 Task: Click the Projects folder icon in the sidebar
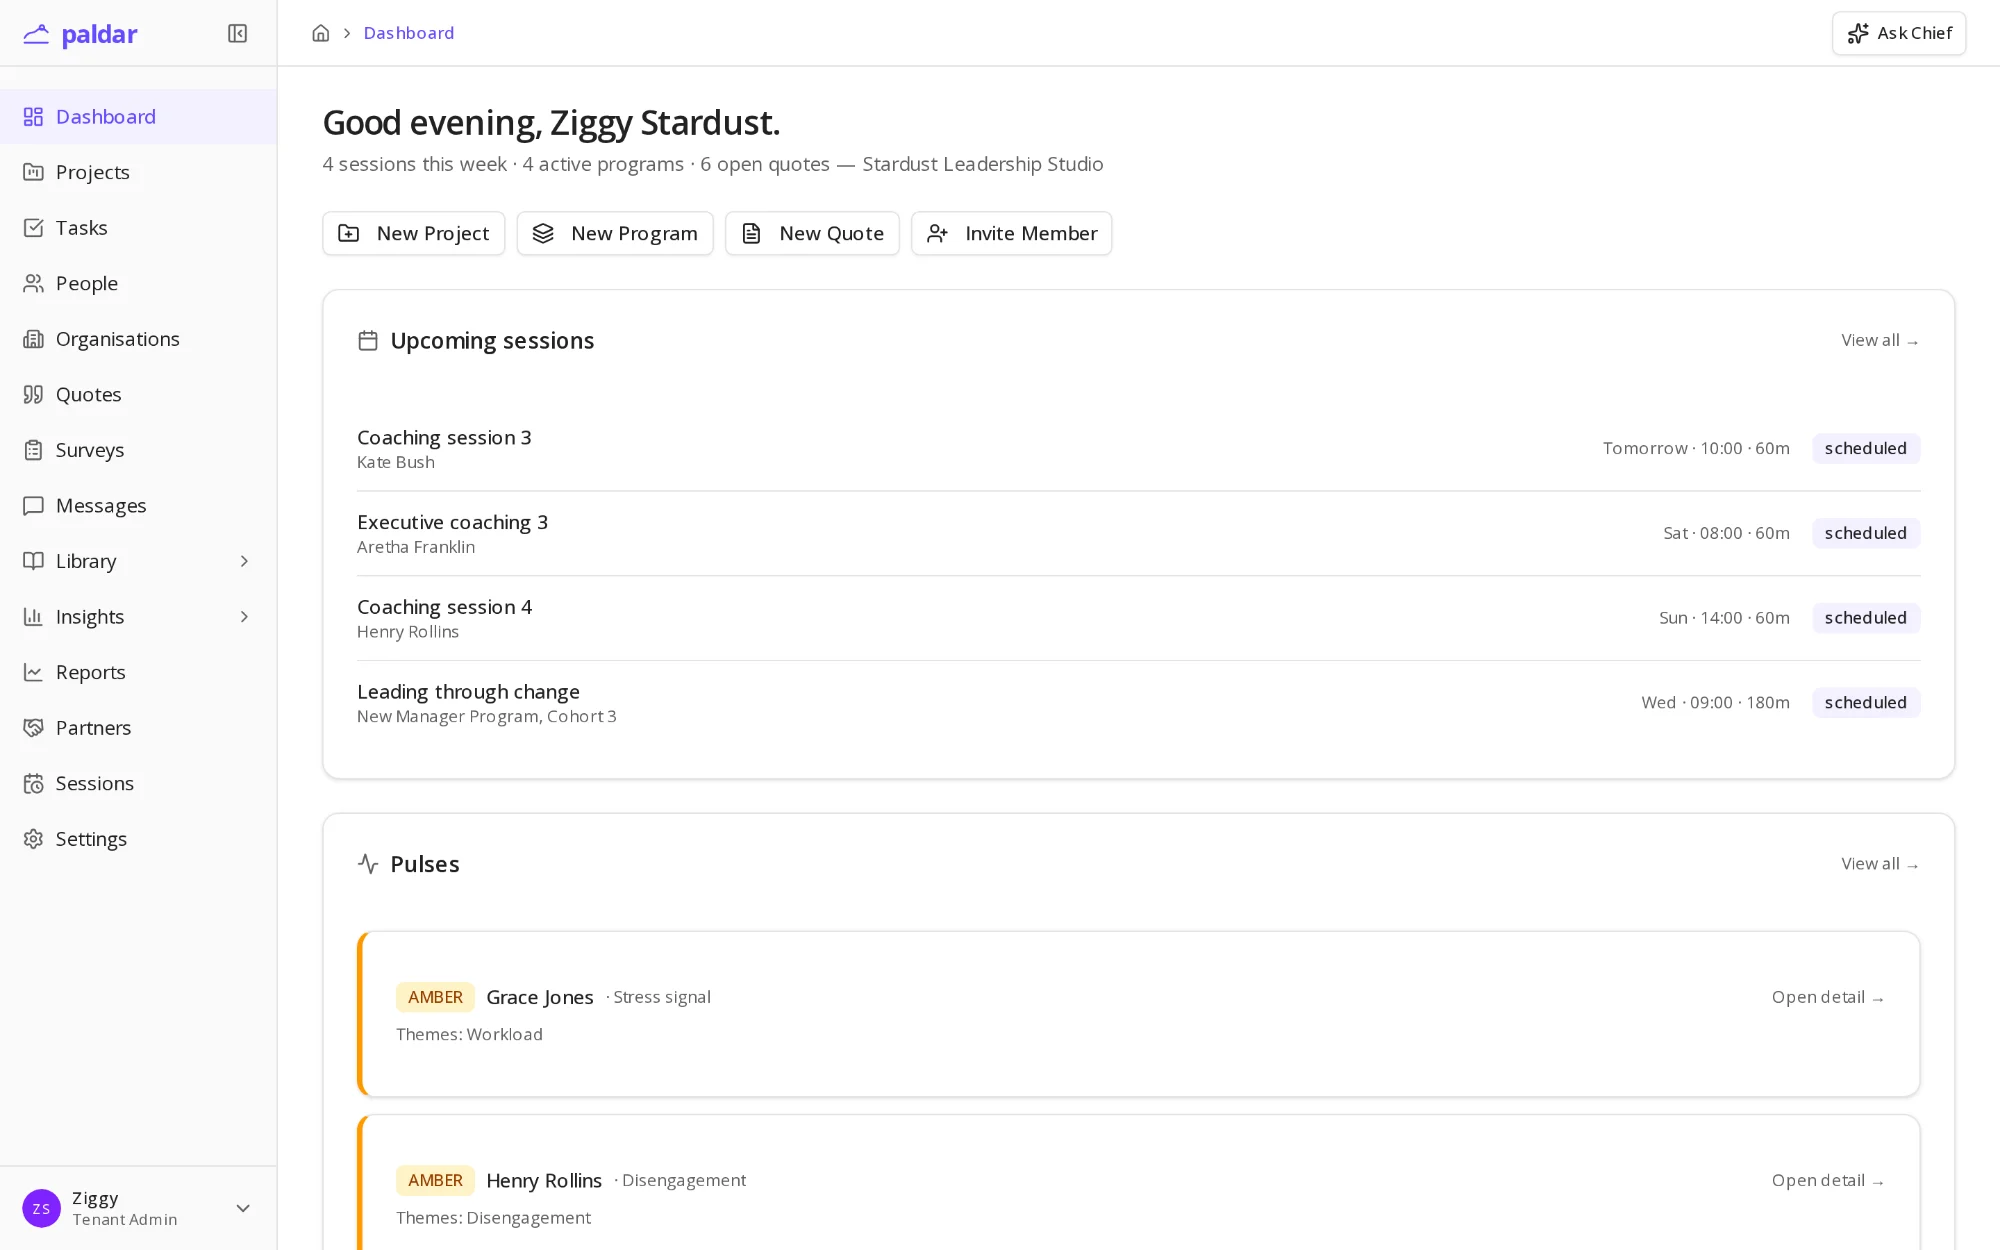tap(34, 172)
